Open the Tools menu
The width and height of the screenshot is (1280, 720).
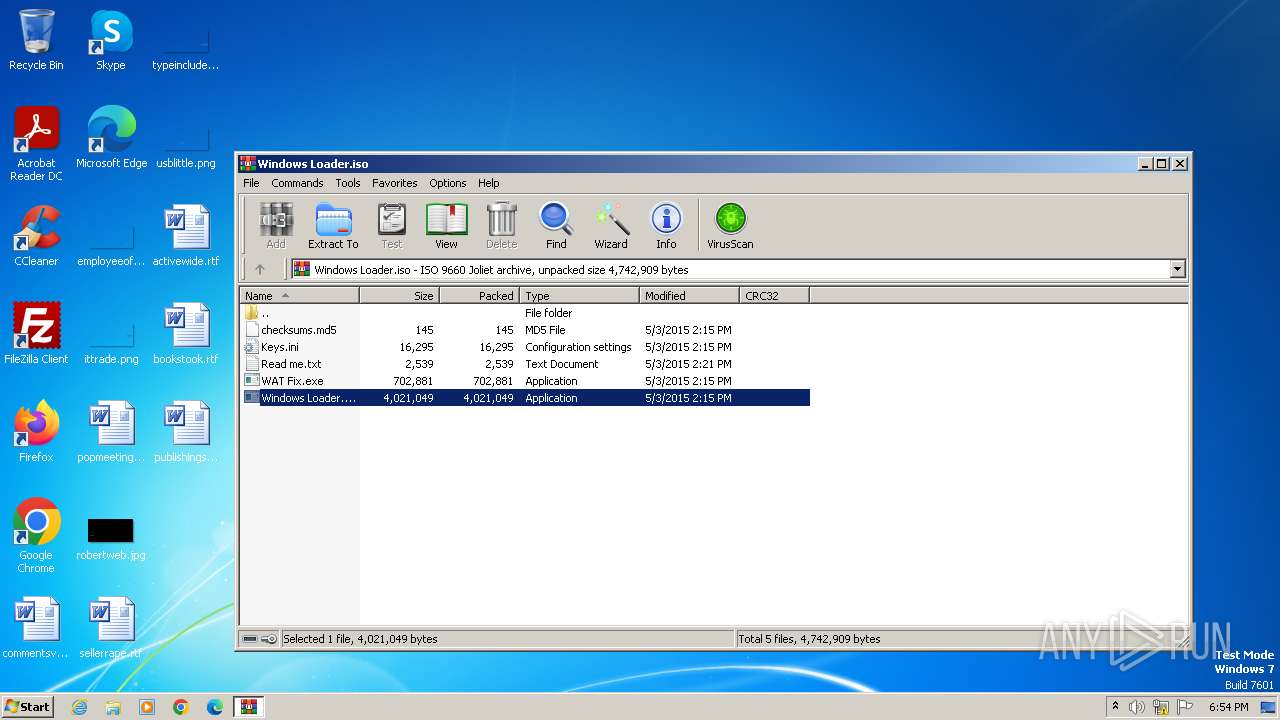[348, 183]
